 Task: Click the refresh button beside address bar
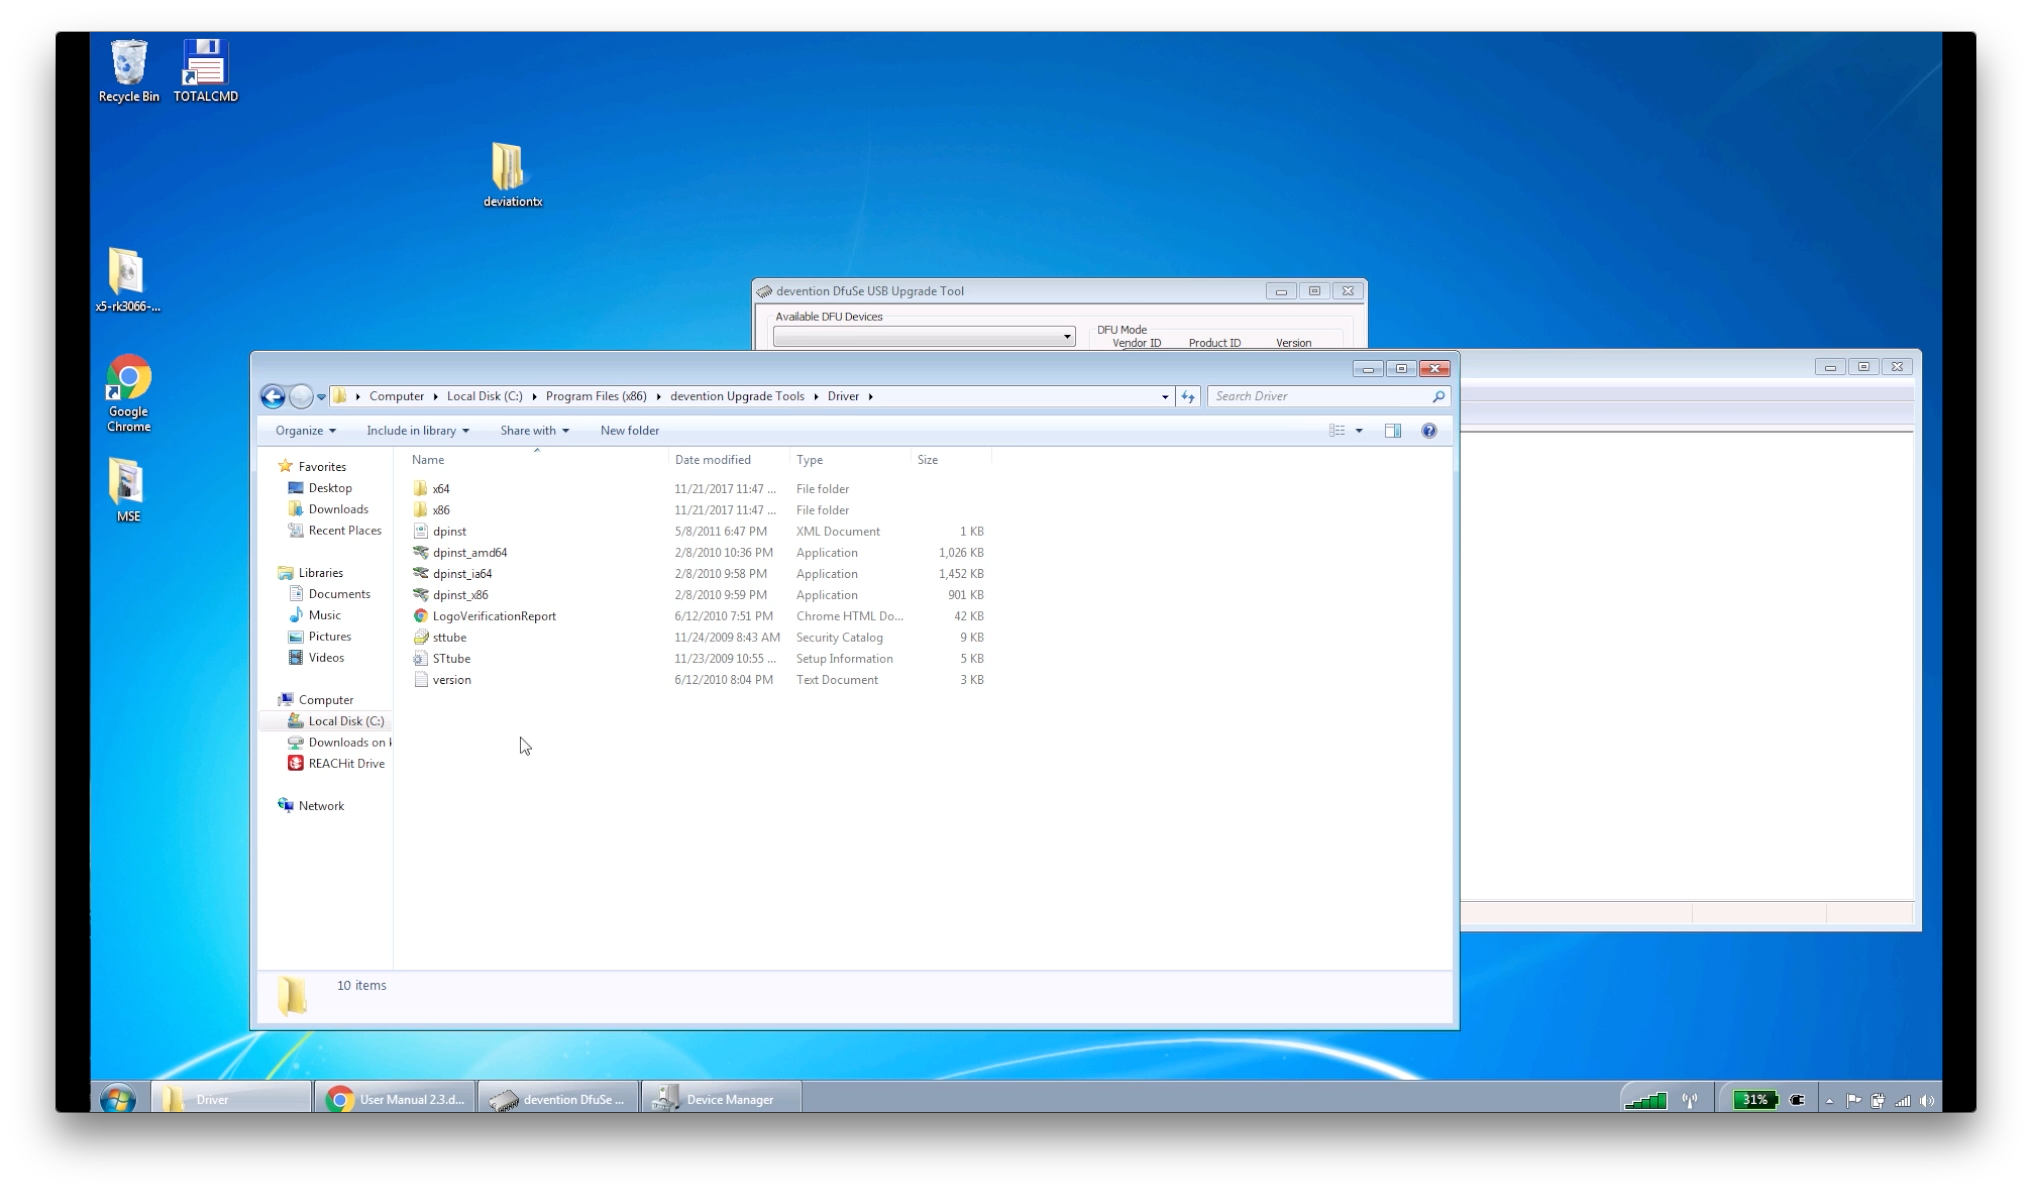click(1188, 397)
